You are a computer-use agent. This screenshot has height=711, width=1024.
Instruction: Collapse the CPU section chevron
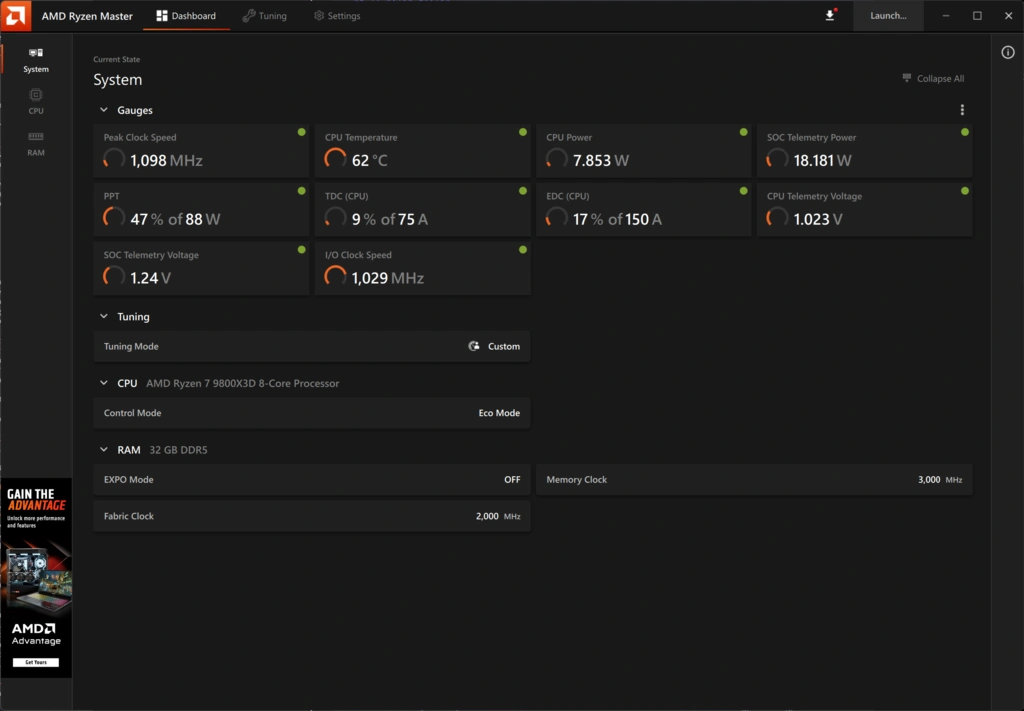coord(104,383)
